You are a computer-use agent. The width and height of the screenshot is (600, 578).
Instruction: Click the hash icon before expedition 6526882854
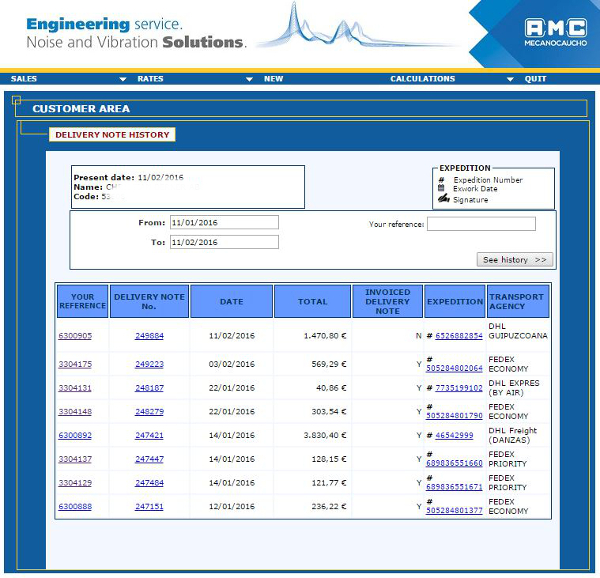tap(430, 335)
